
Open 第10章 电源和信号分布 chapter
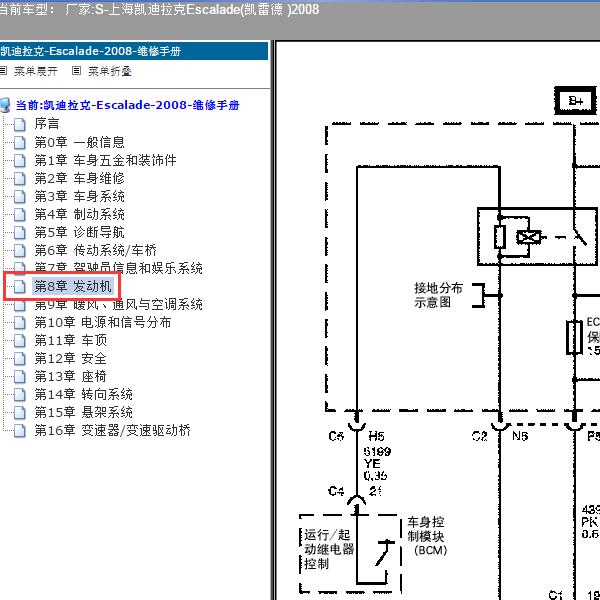coord(103,322)
